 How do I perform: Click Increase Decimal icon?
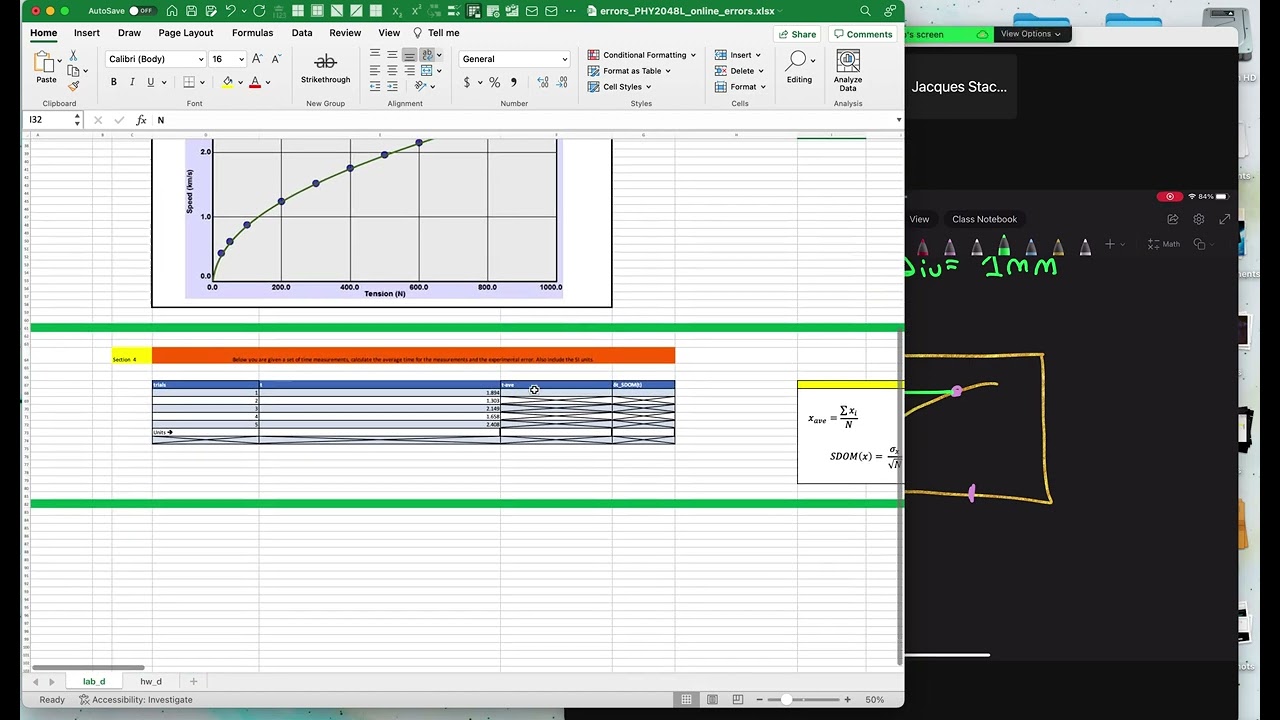click(543, 82)
